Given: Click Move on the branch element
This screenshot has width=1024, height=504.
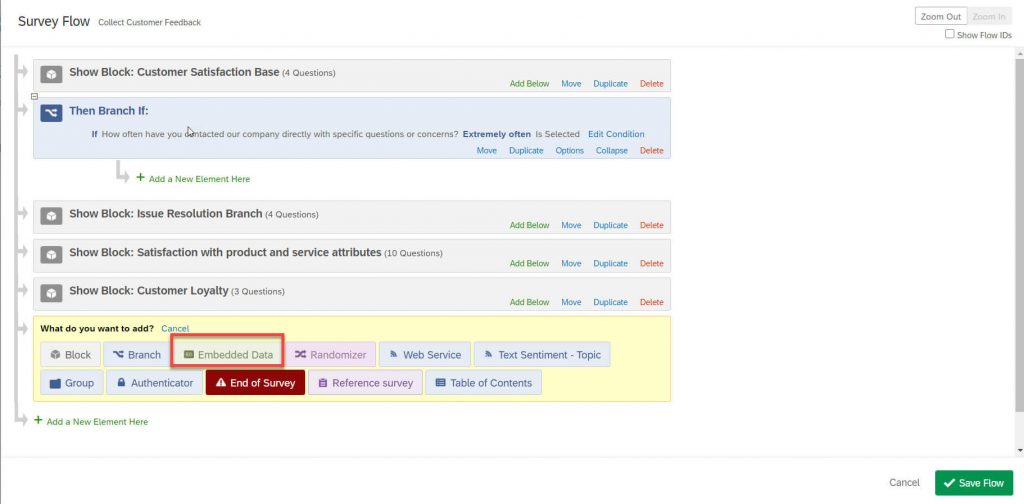Looking at the screenshot, I should (487, 150).
